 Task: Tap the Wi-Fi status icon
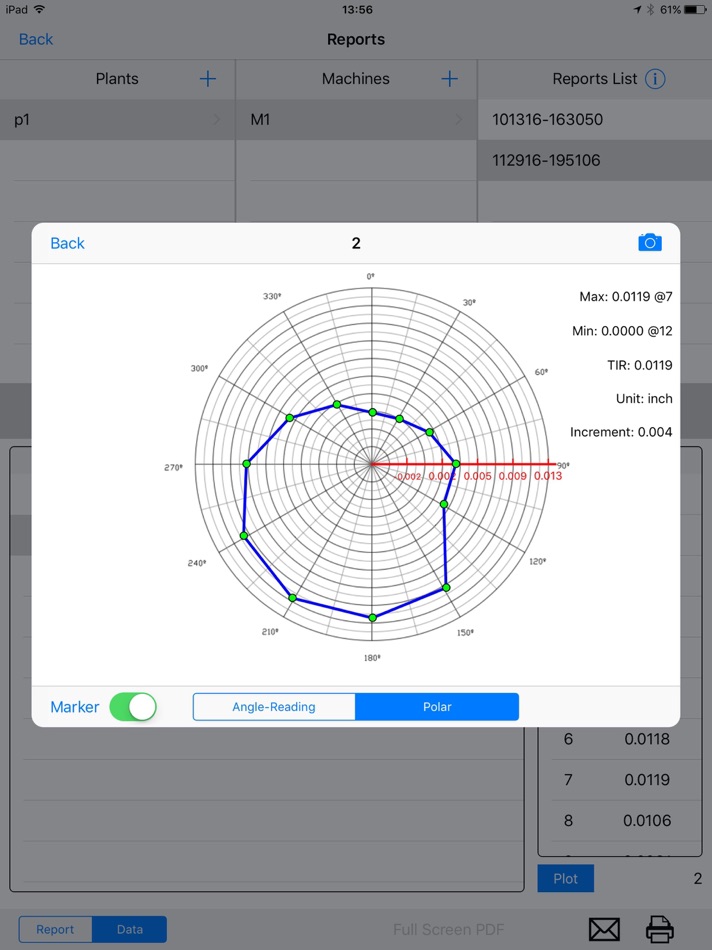39,9
